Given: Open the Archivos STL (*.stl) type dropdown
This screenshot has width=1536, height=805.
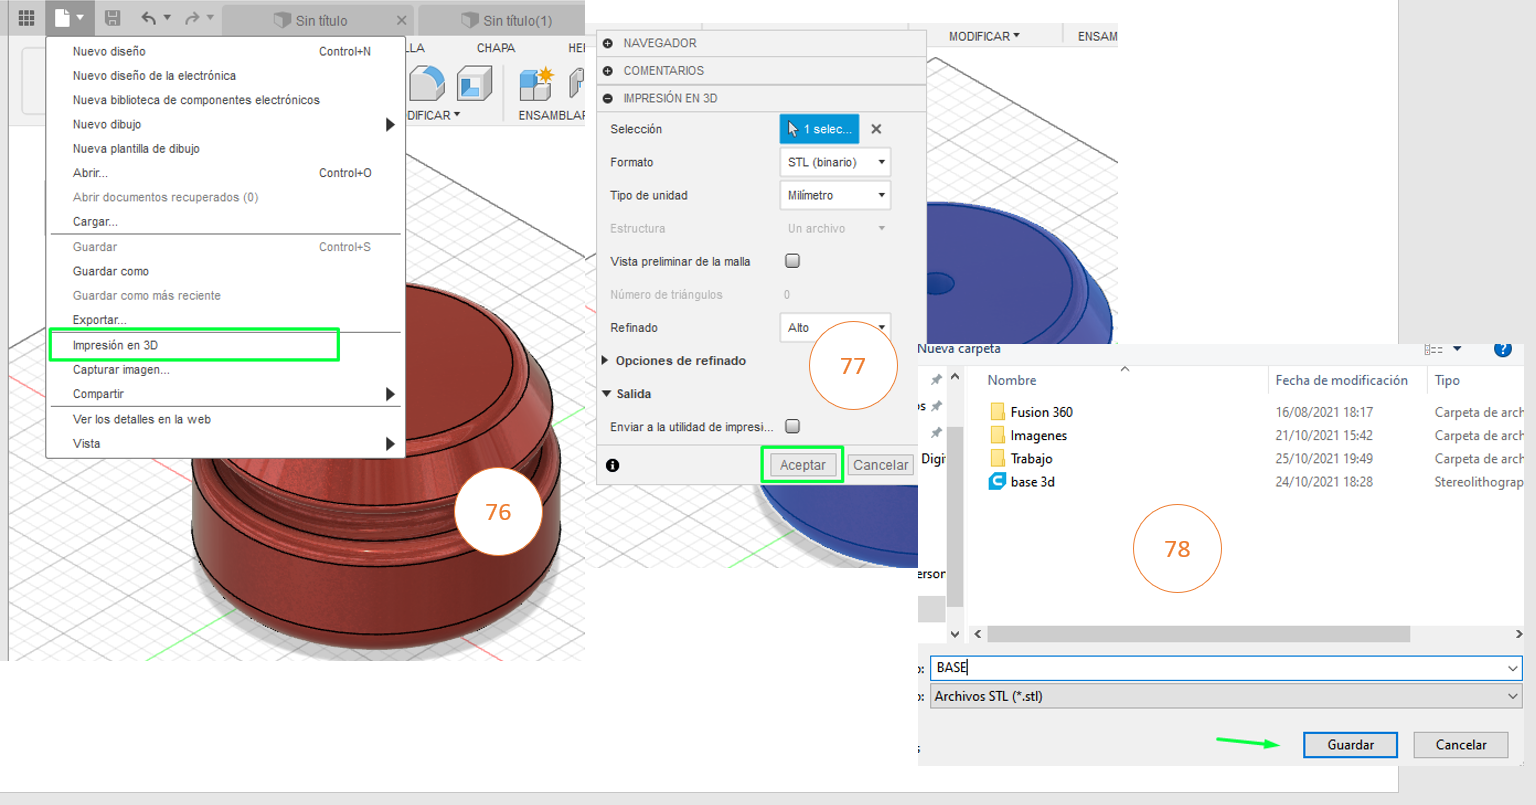Looking at the screenshot, I should (1226, 696).
